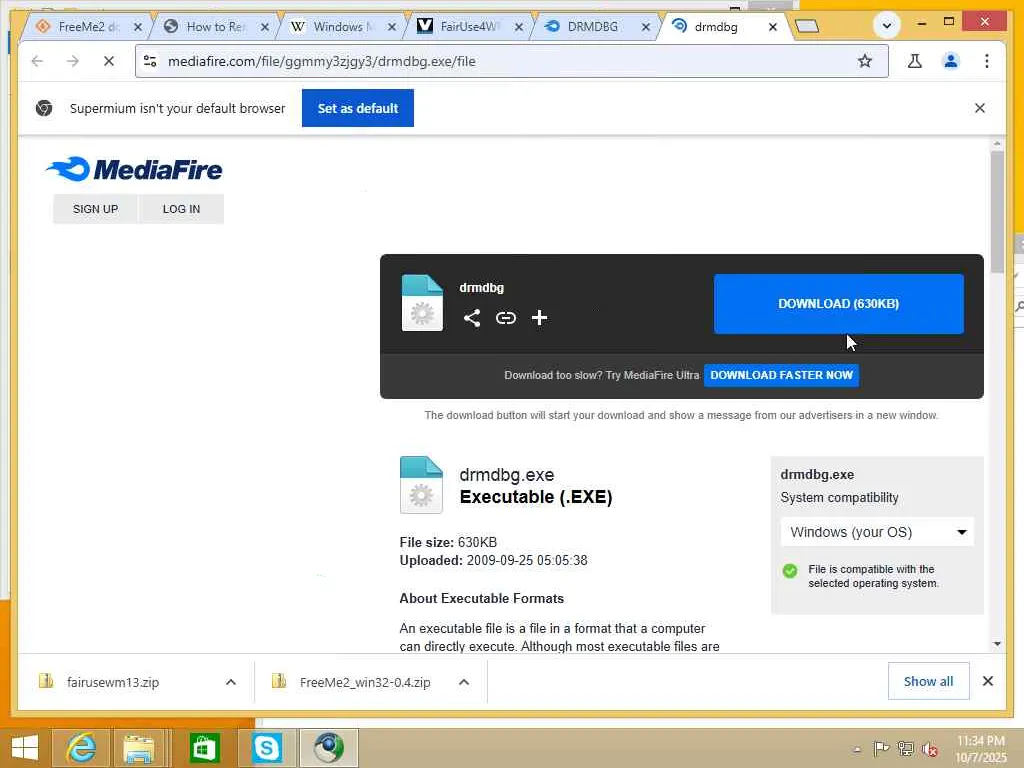Screen dimensions: 1024x768
Task: Open a new tab
Action: click(x=807, y=26)
